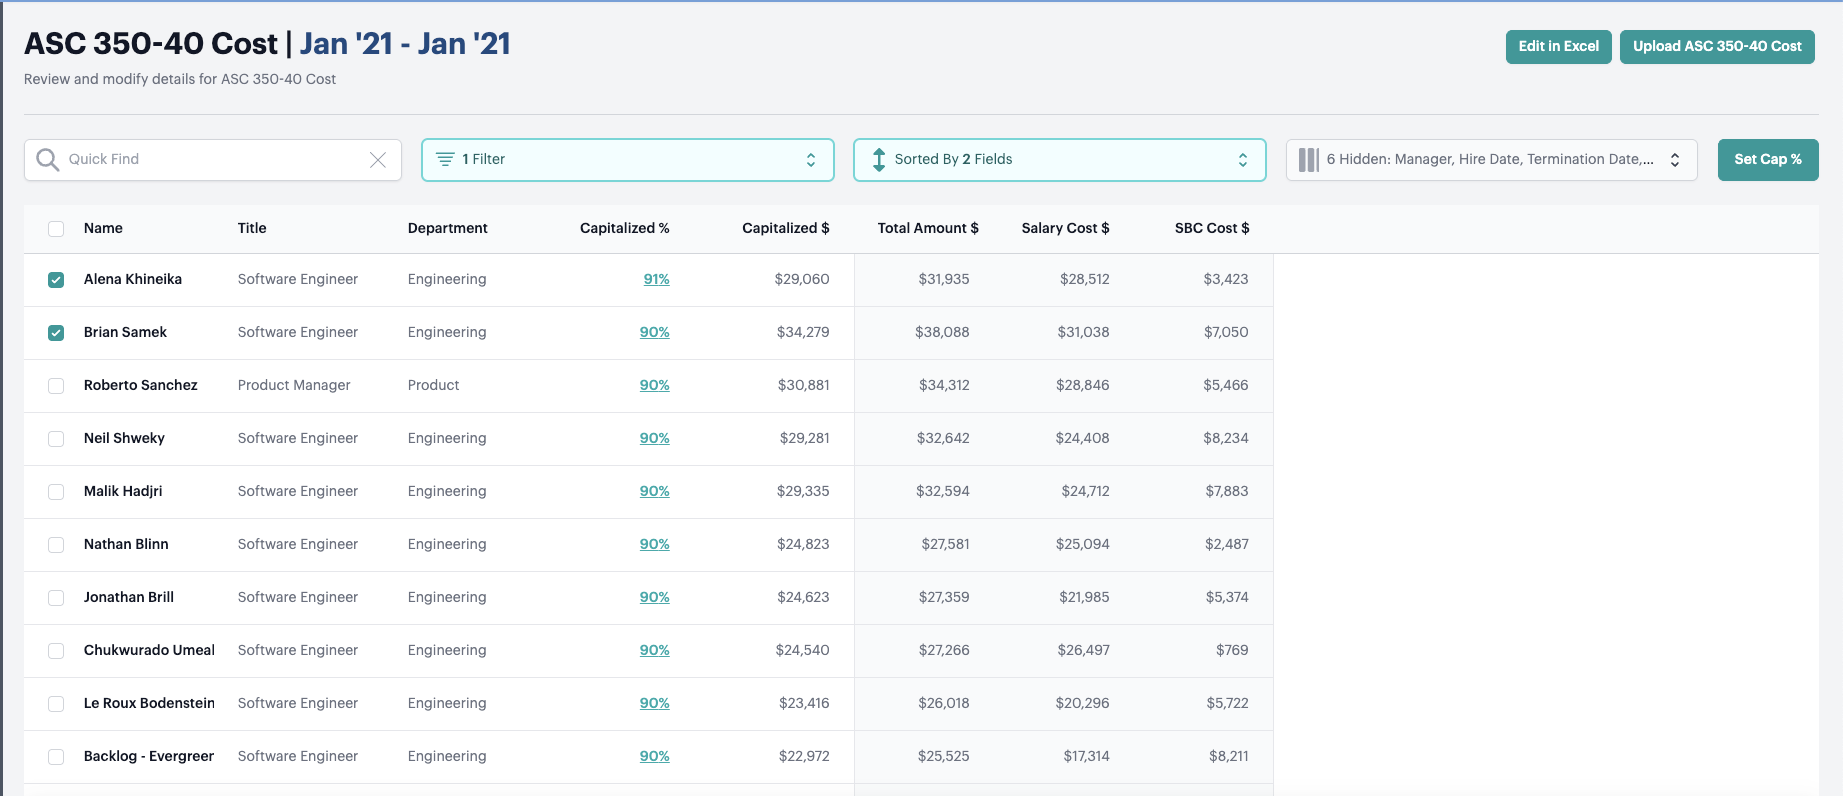Click the $28,846 salary cost cell
The image size is (1843, 796).
click(x=1083, y=385)
